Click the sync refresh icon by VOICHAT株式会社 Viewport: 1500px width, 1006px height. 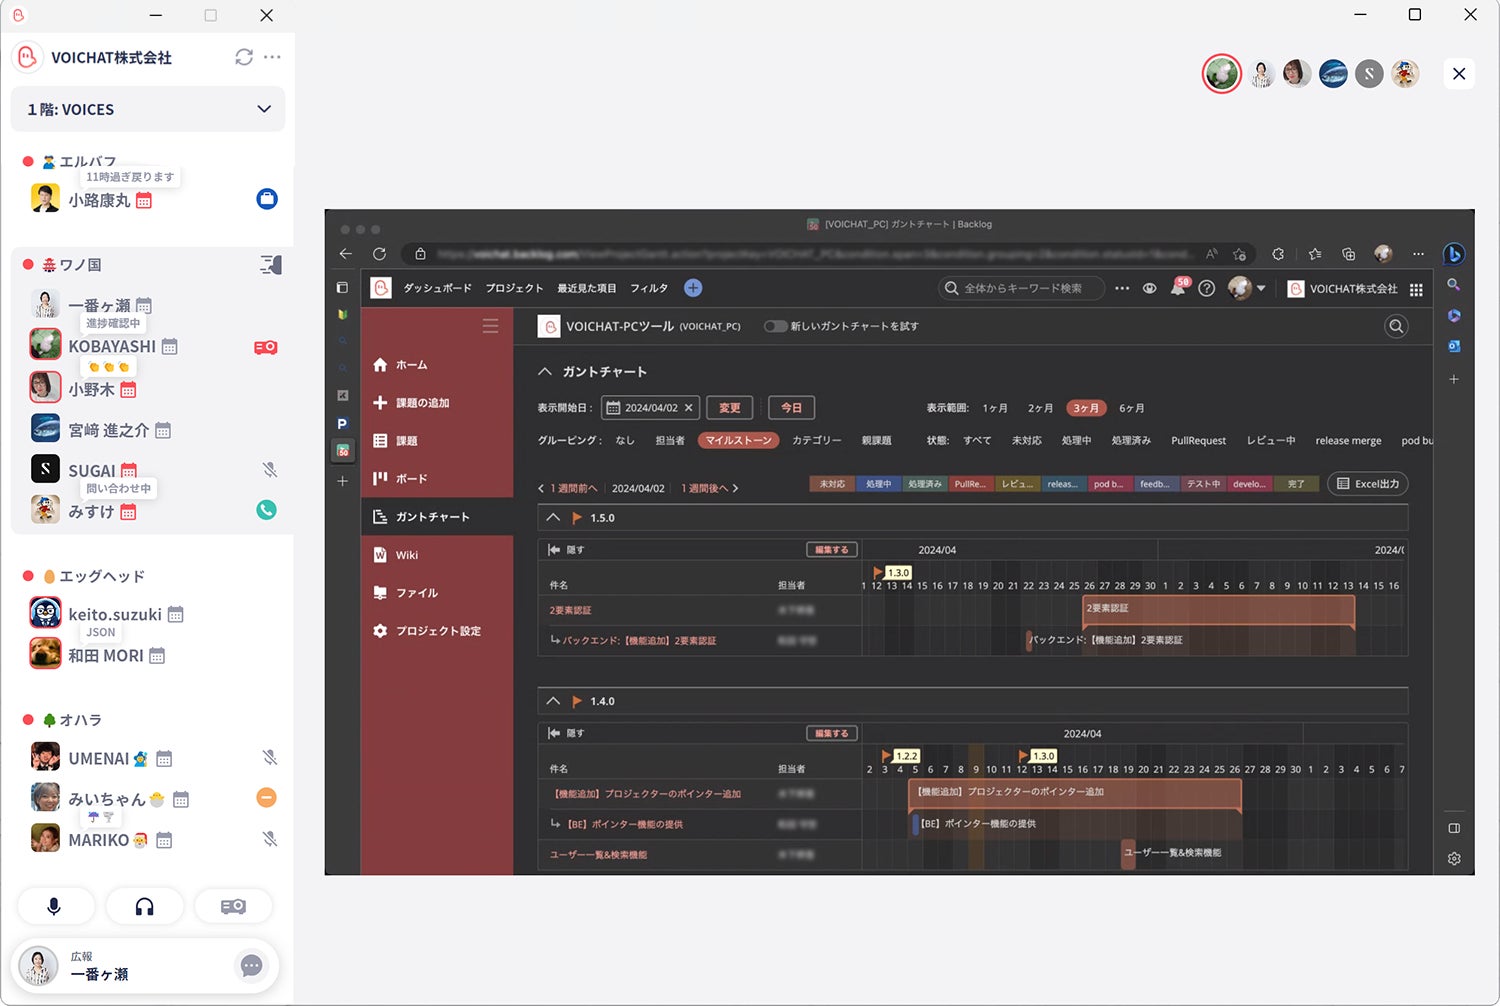[244, 57]
